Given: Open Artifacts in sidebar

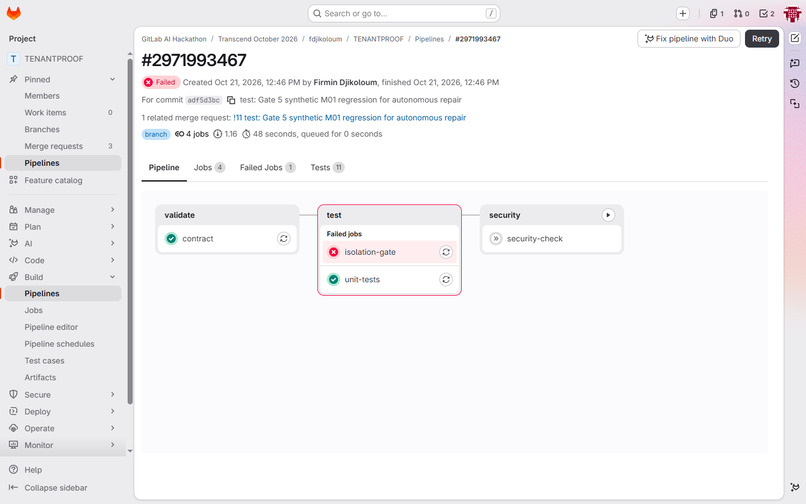Looking at the screenshot, I should pos(63,377).
